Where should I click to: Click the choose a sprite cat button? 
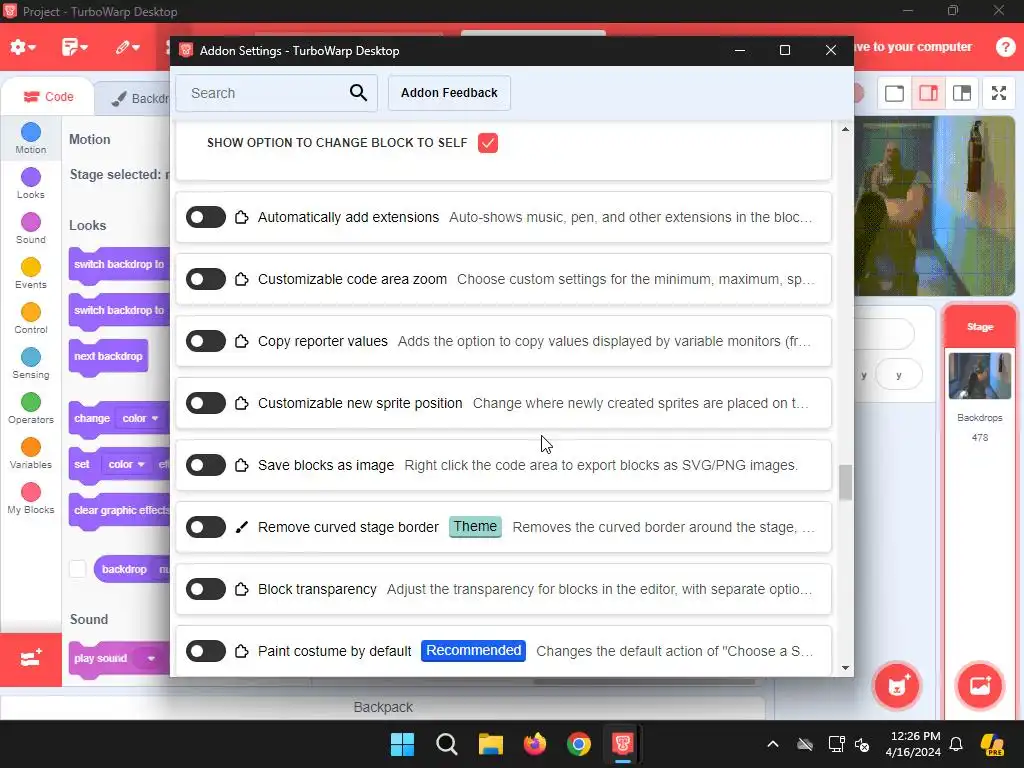coord(897,686)
